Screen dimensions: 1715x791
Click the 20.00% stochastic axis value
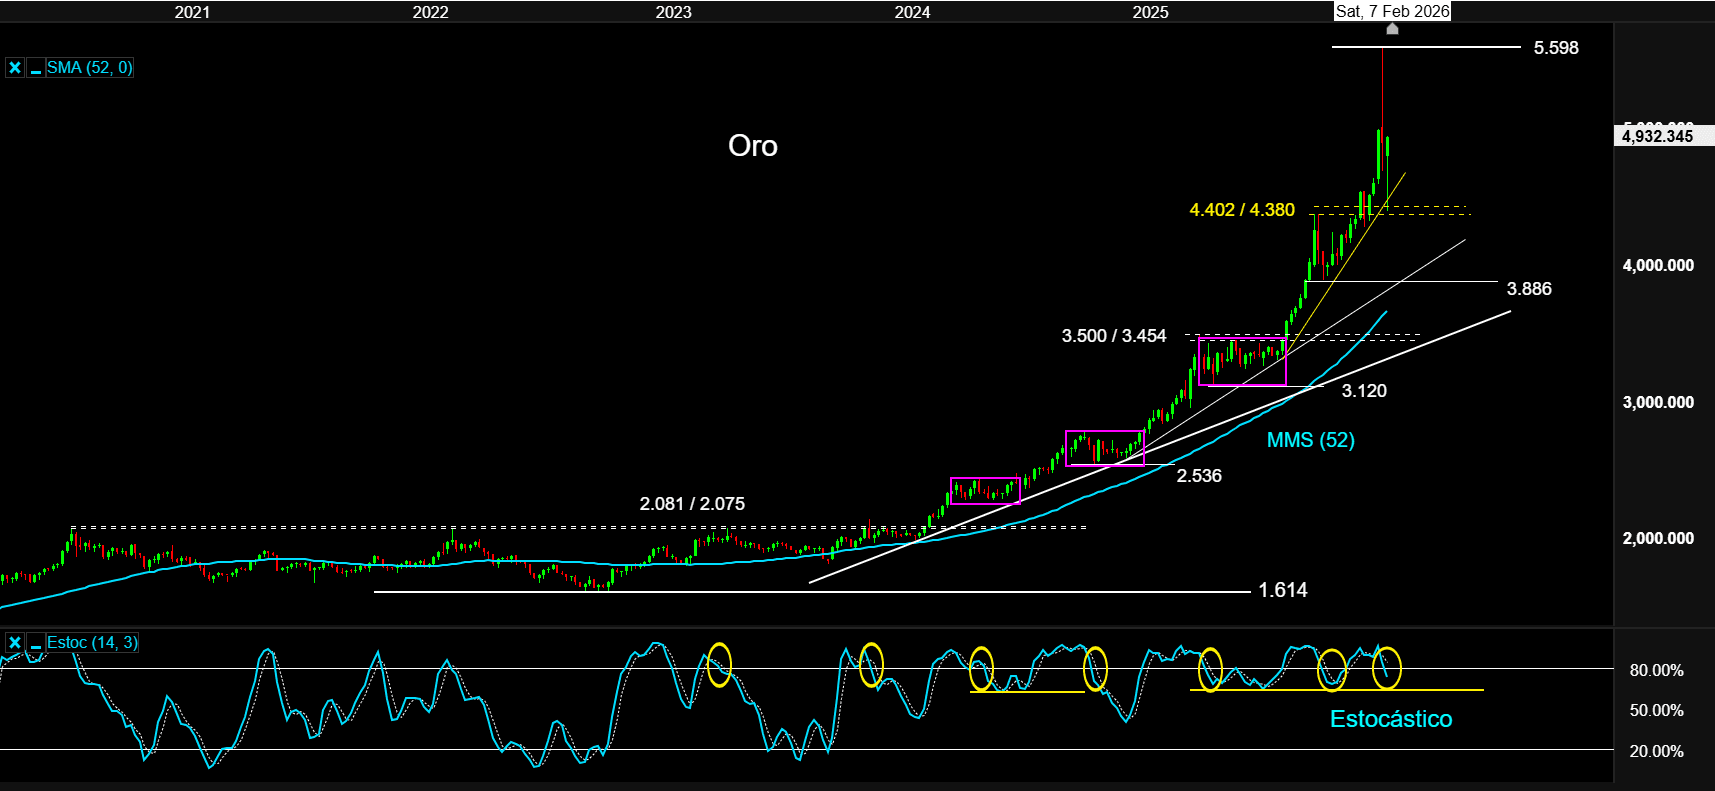1656,752
